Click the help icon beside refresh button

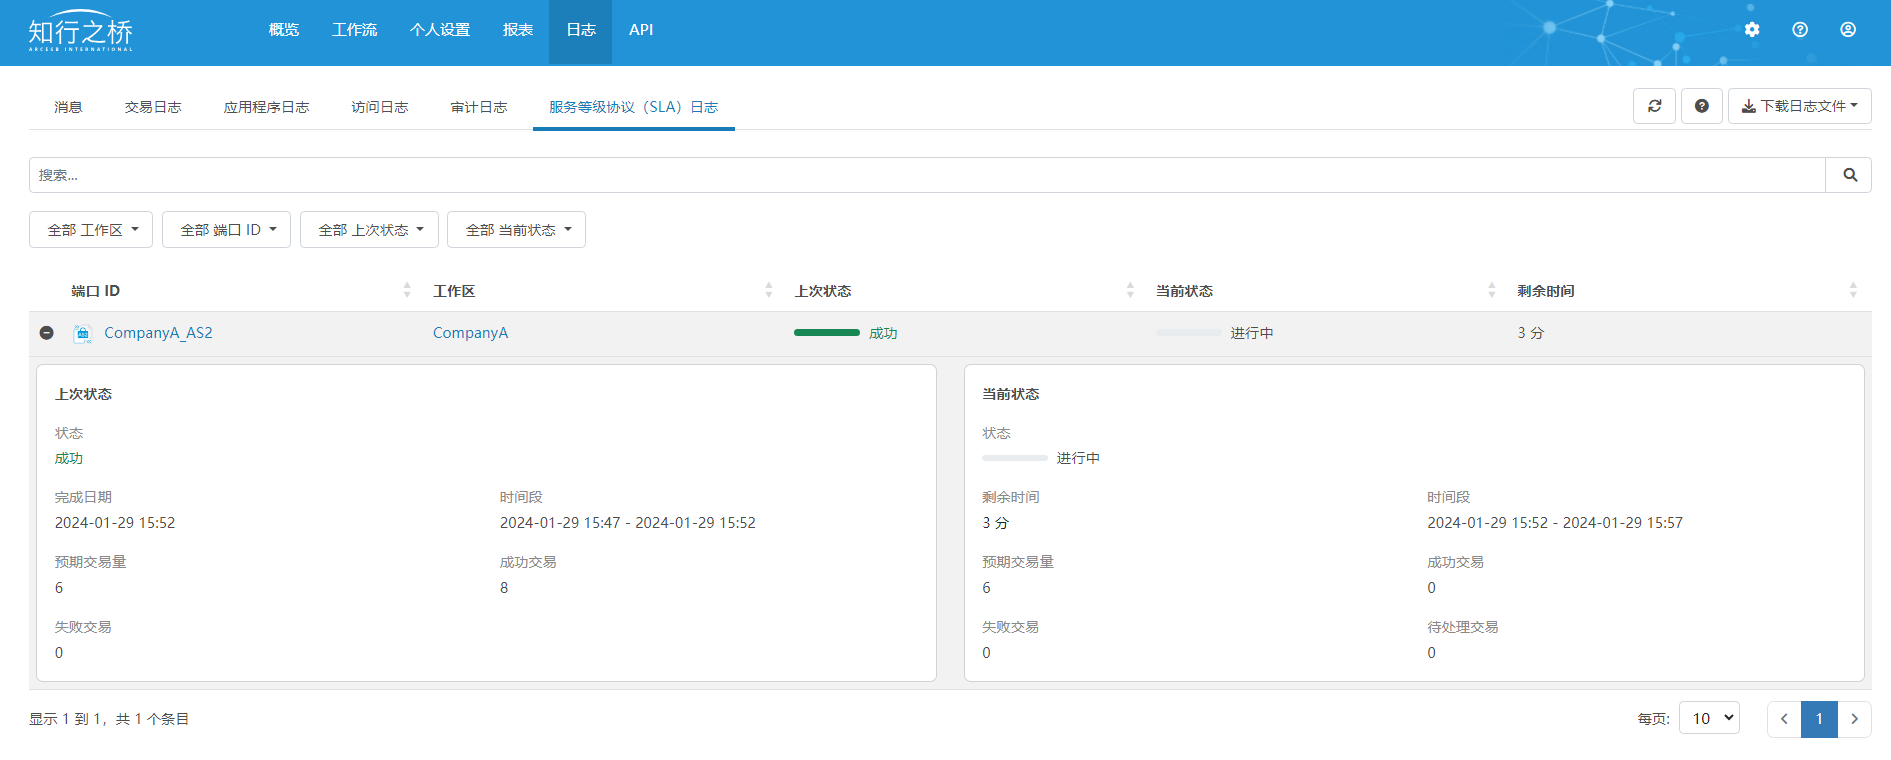tap(1702, 106)
